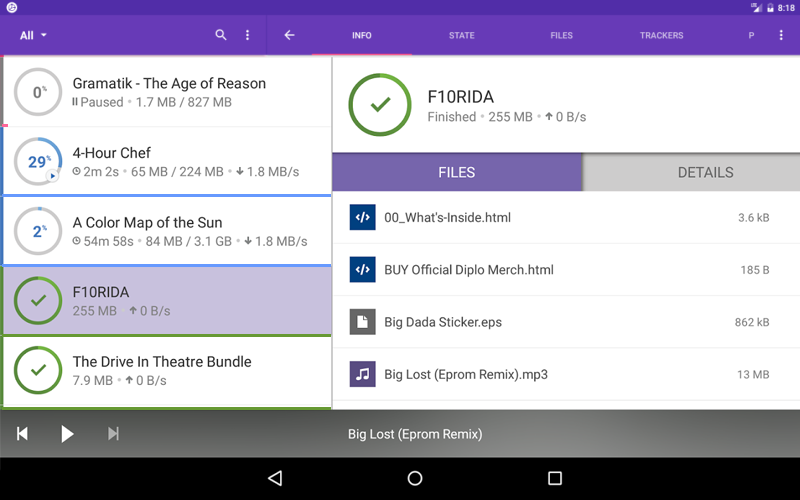Select Gramatik - The Age of Reason torrent
This screenshot has width=800, height=500.
(167, 91)
